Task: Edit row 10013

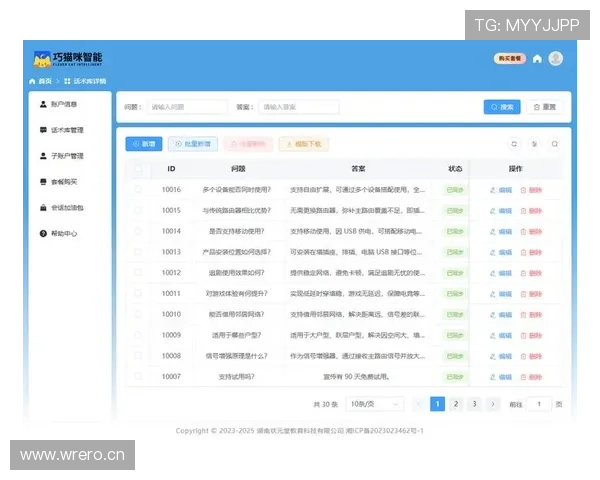Action: 501,252
